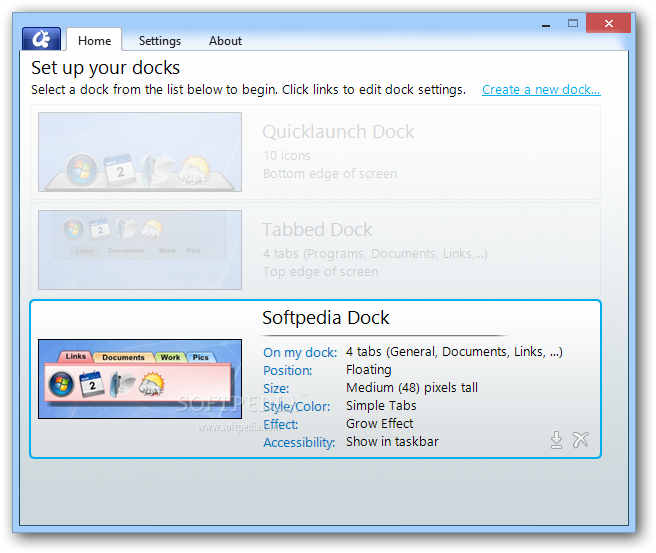The width and height of the screenshot is (656, 553).
Task: Click the 4 tabs (General, Documents, Links) text
Action: pos(454,352)
